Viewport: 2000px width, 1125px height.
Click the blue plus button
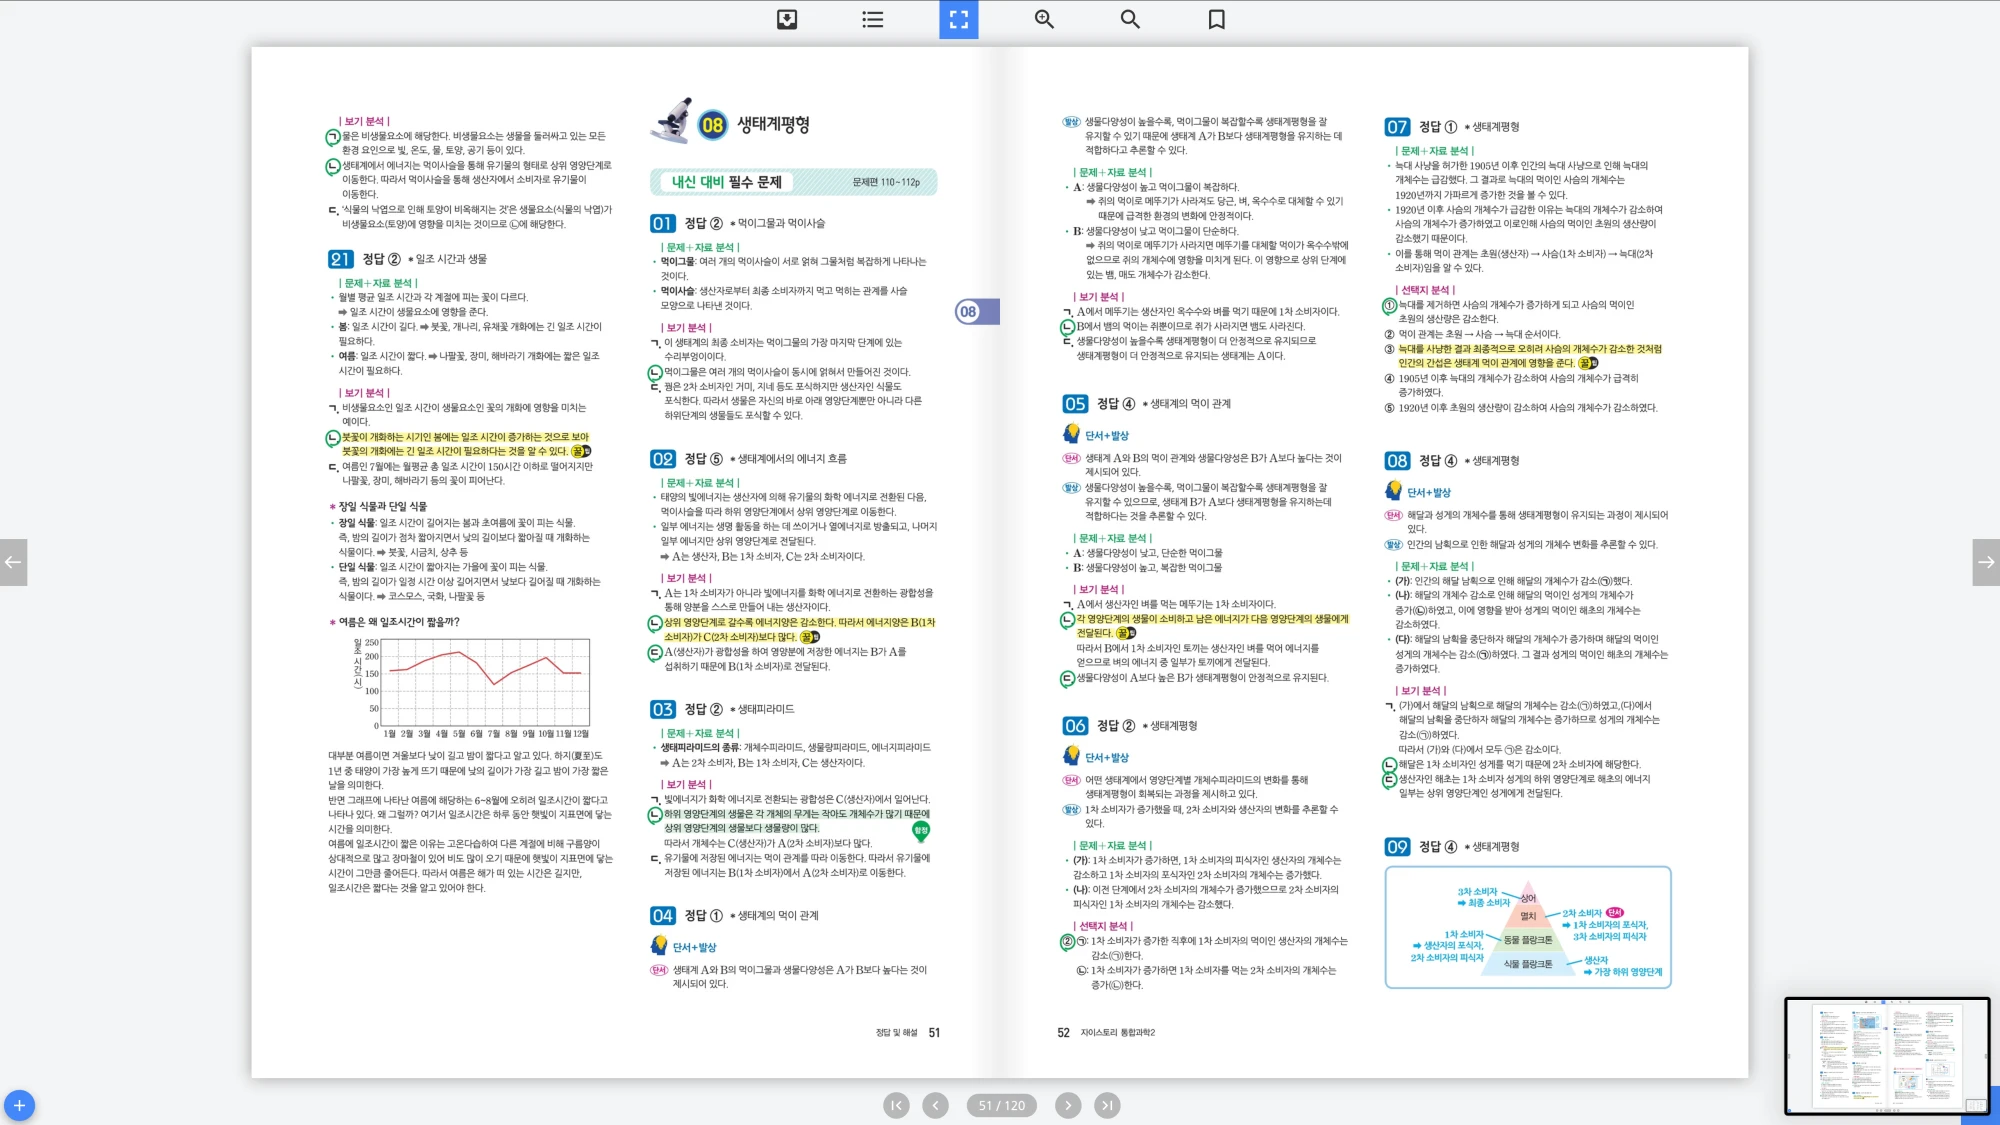coord(19,1105)
